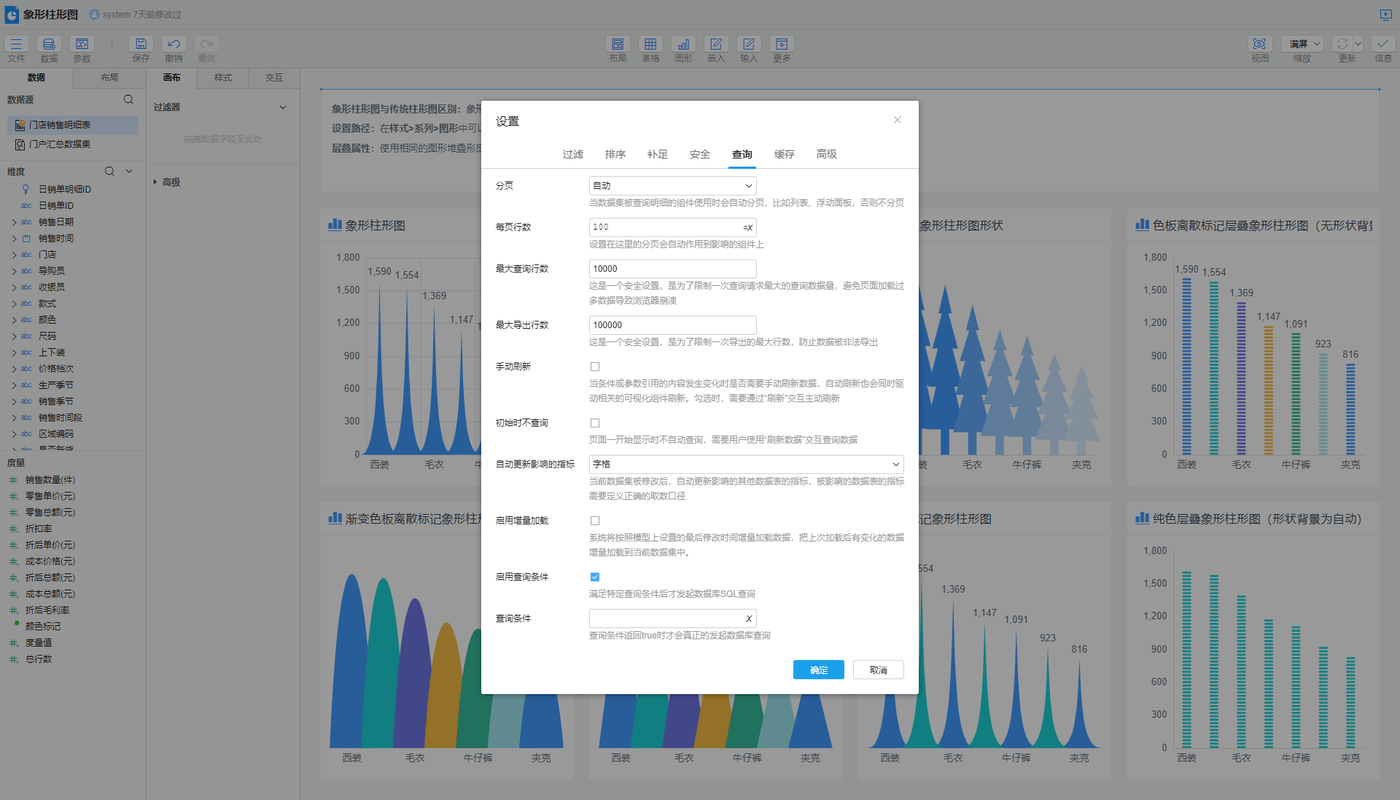This screenshot has width=1400, height=800.
Task: Click the 视图 view eye icon
Action: pyautogui.click(x=1259, y=44)
